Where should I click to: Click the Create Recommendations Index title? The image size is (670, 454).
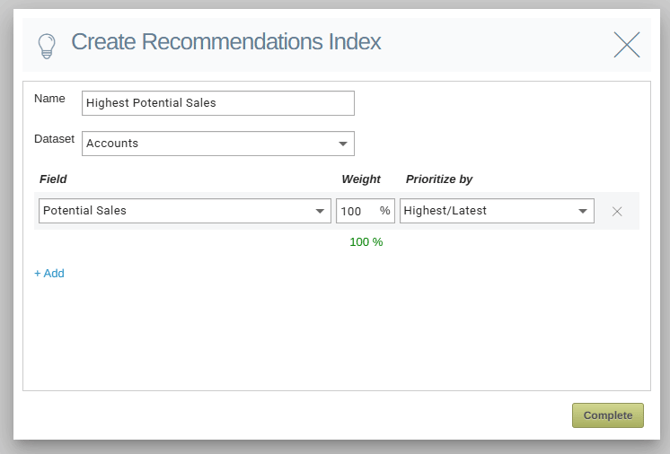tap(226, 42)
